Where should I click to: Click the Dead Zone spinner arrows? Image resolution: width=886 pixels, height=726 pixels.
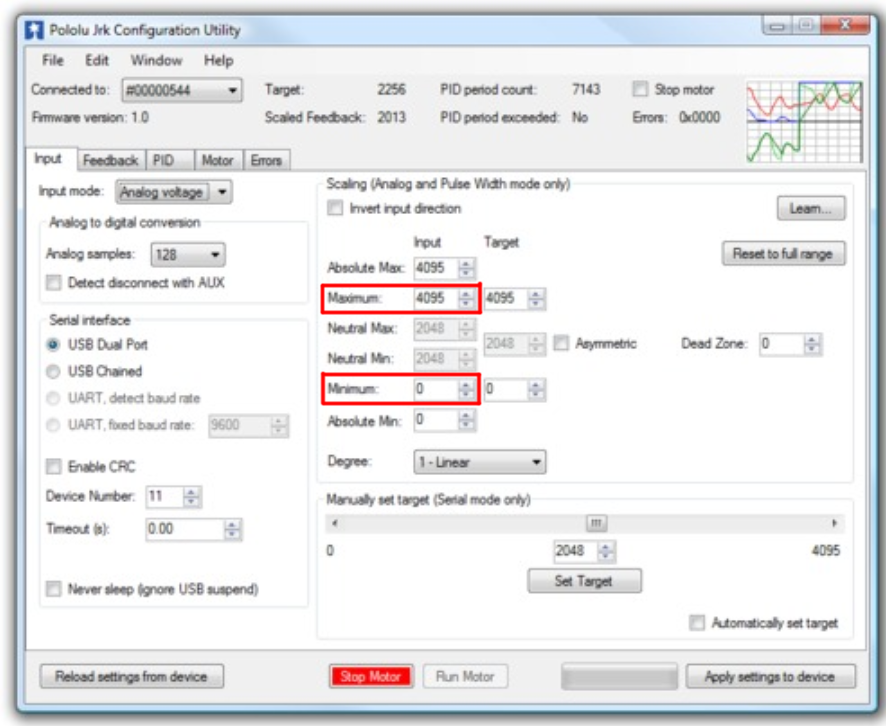(813, 344)
